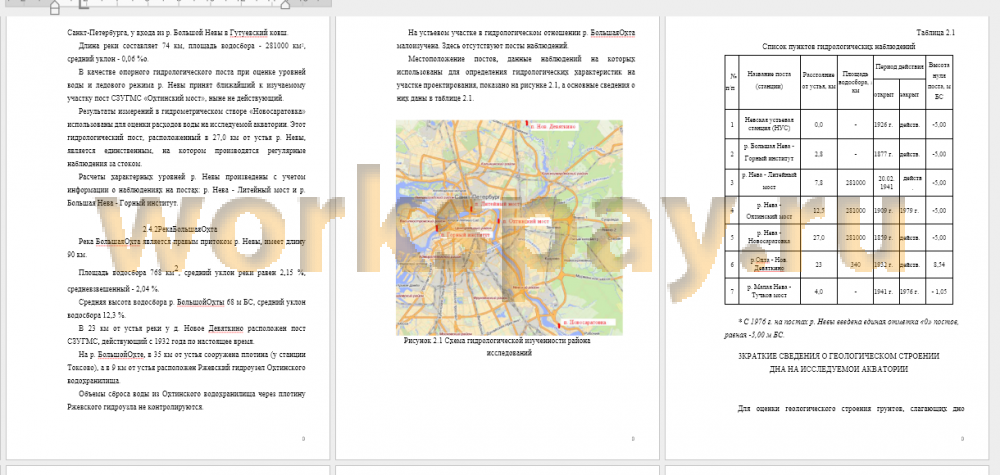Click map label 'п. Охтинский мост'
This screenshot has width=1000, height=475.
[528, 221]
